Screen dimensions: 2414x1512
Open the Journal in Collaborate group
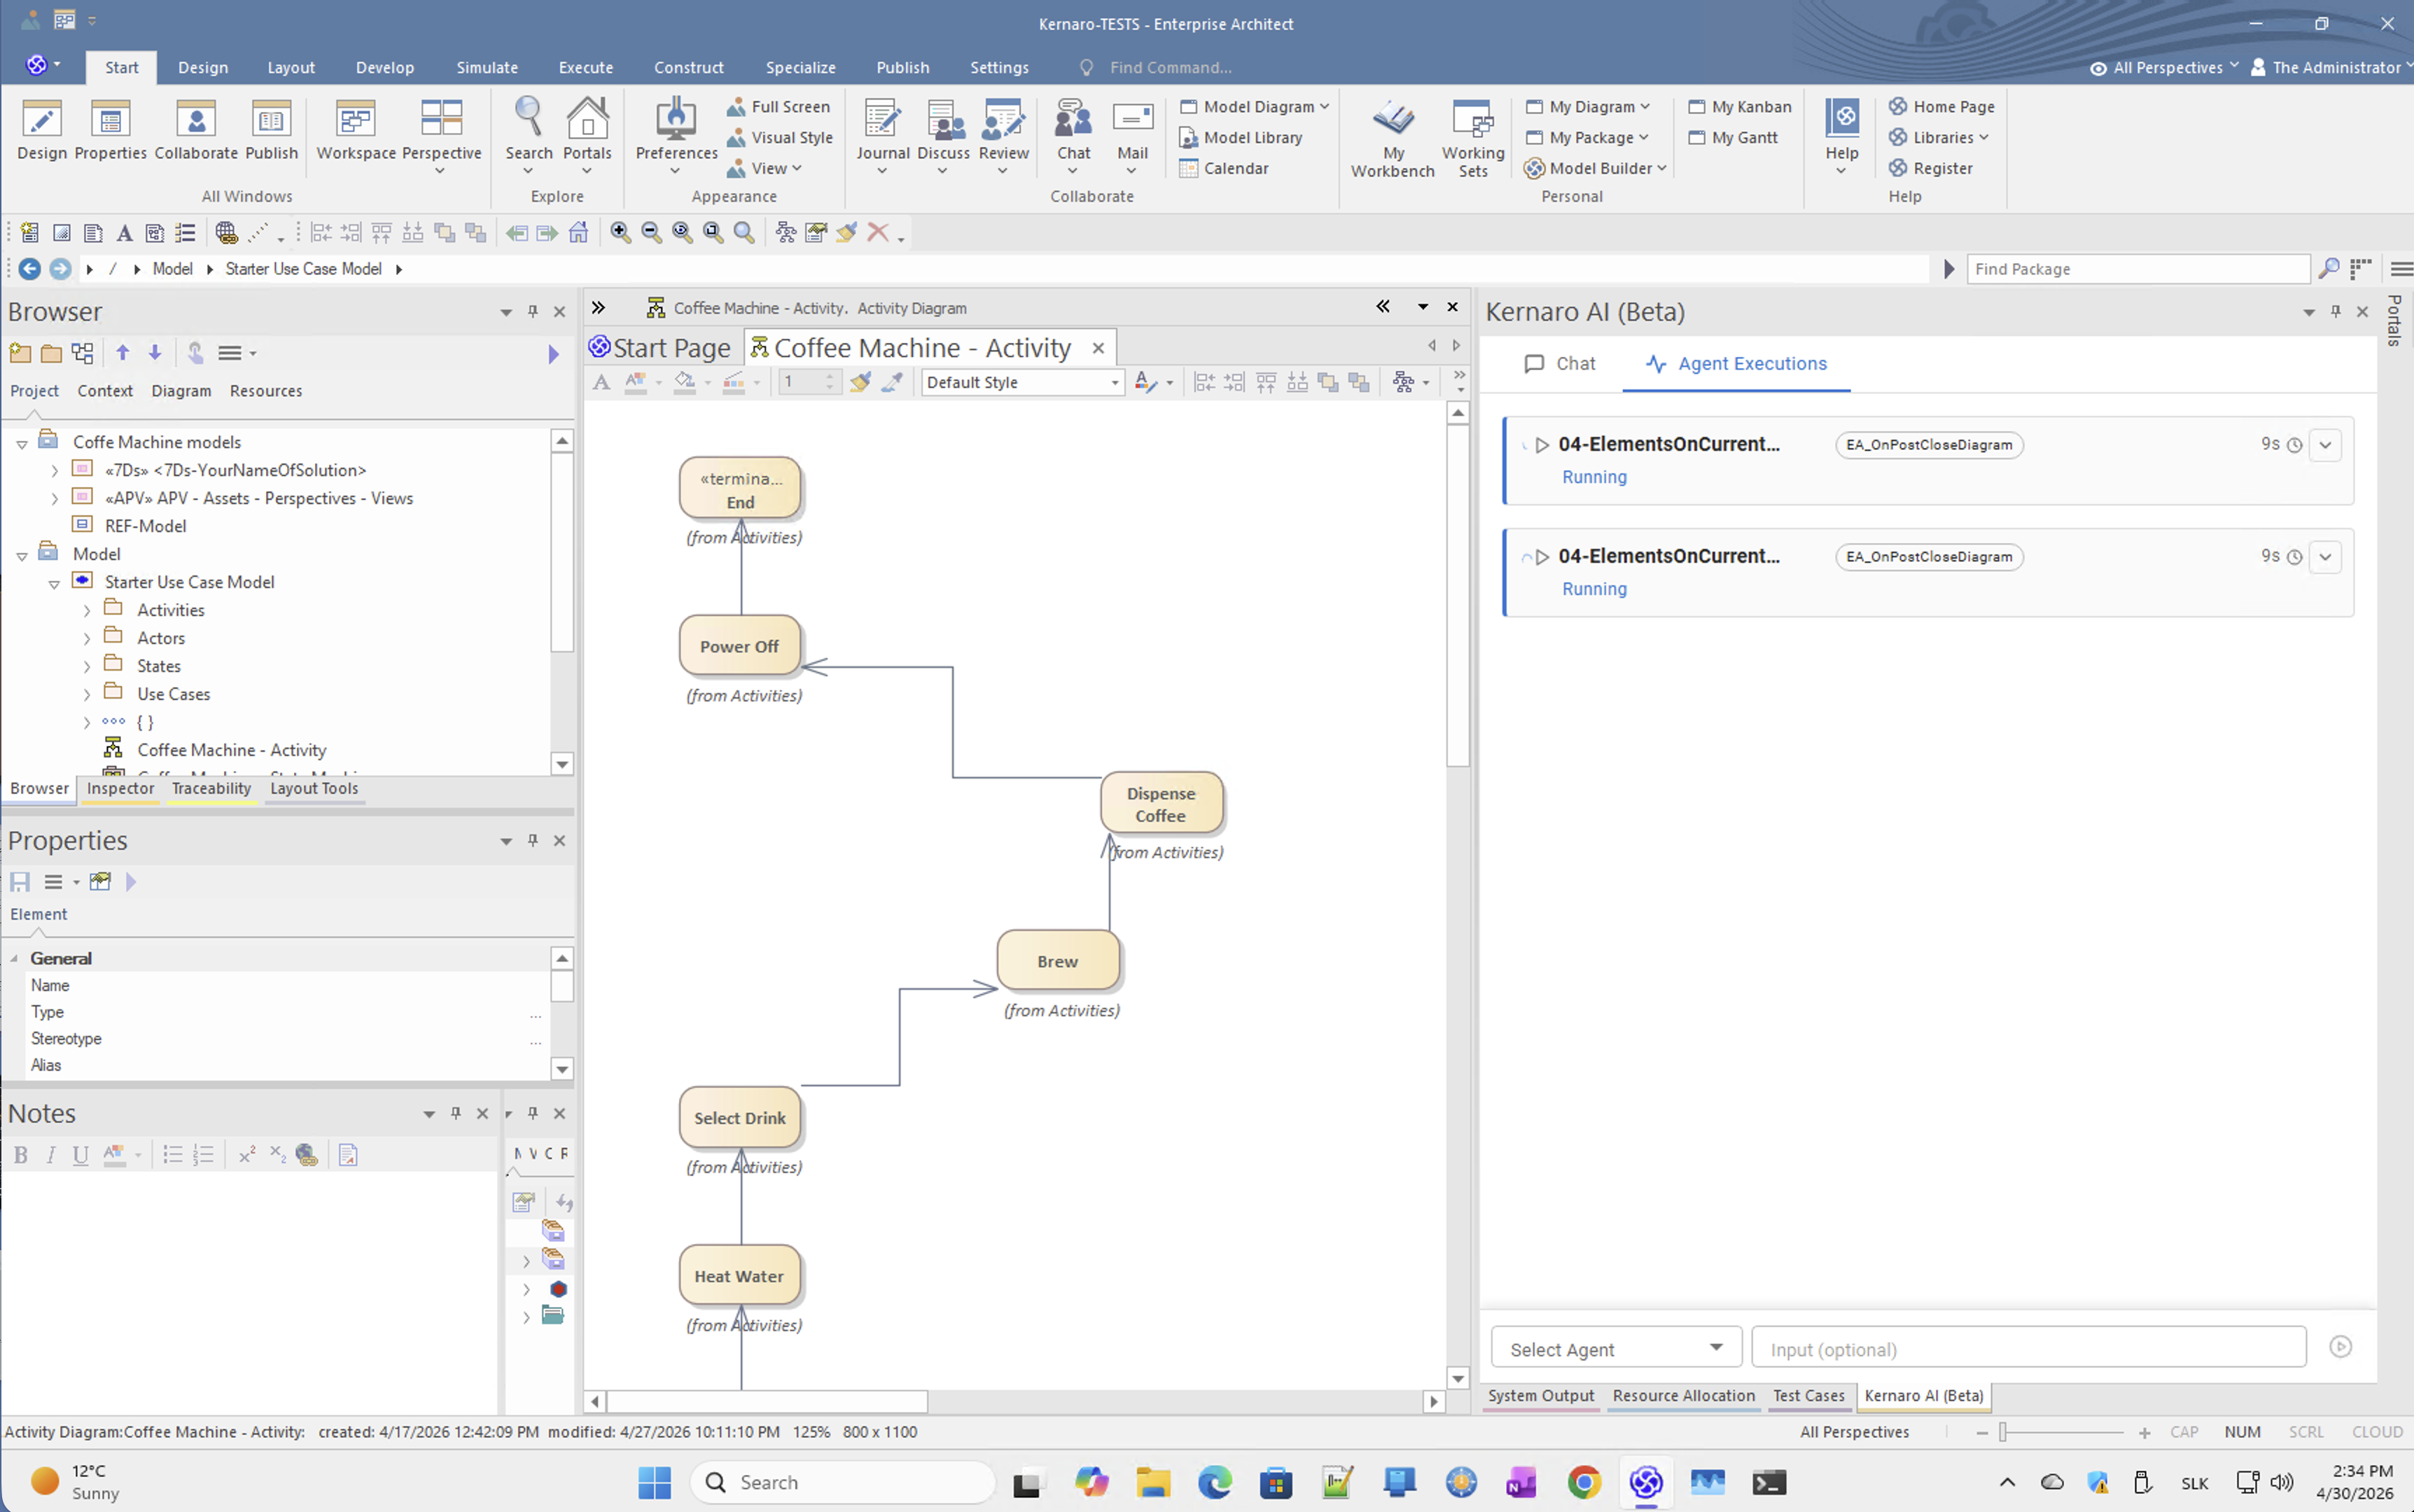tap(883, 135)
